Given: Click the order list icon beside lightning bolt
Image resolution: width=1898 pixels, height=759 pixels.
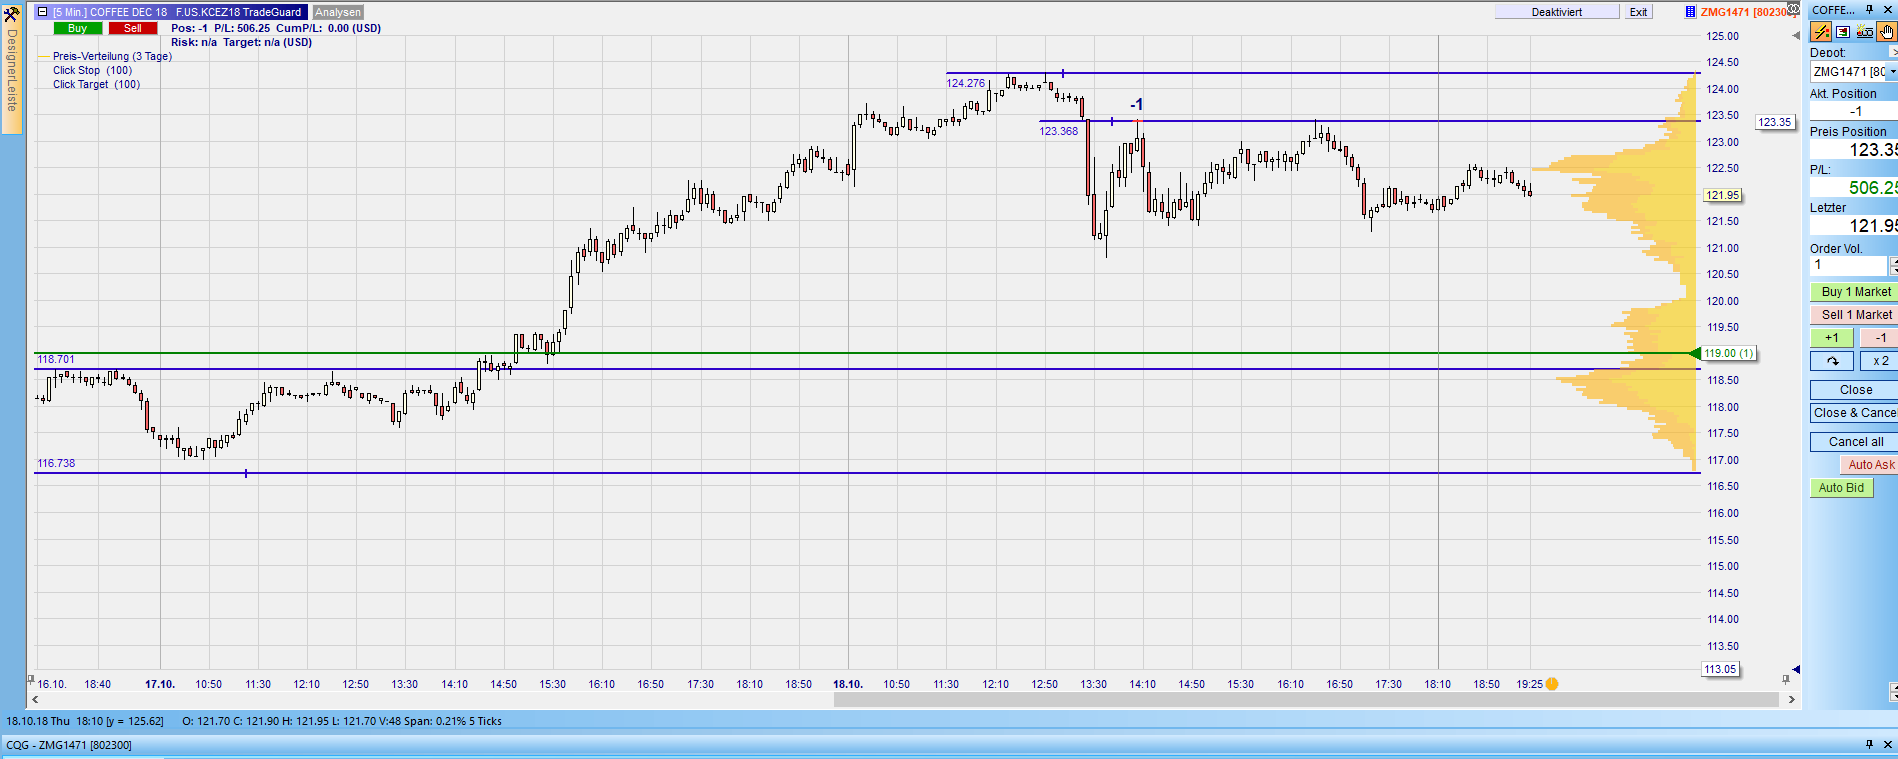Looking at the screenshot, I should point(1843,32).
